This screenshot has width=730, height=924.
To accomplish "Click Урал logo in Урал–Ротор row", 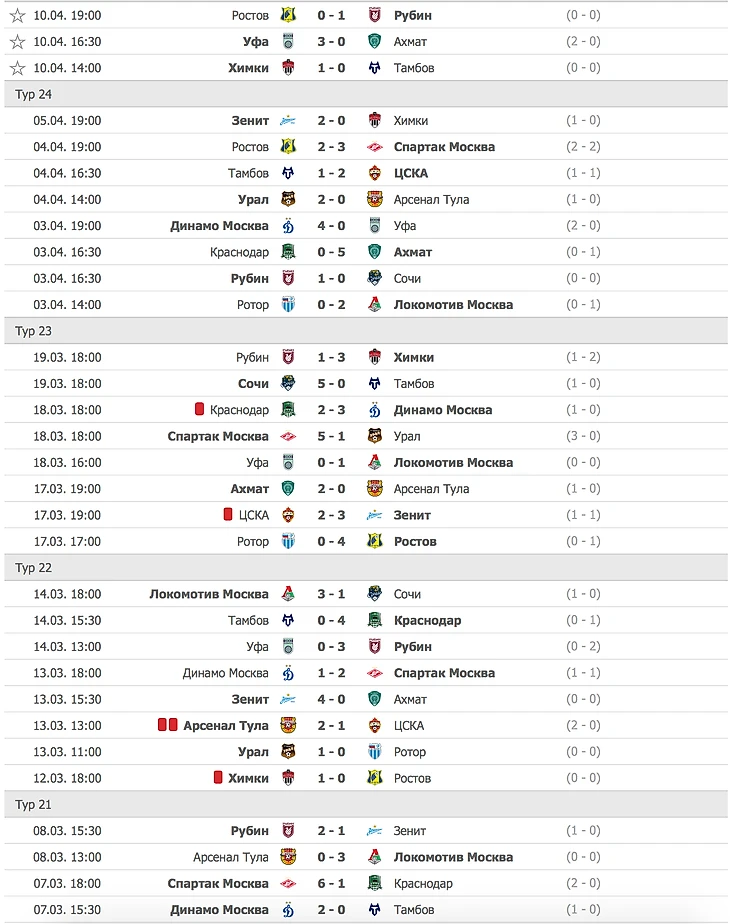I will (288, 752).
